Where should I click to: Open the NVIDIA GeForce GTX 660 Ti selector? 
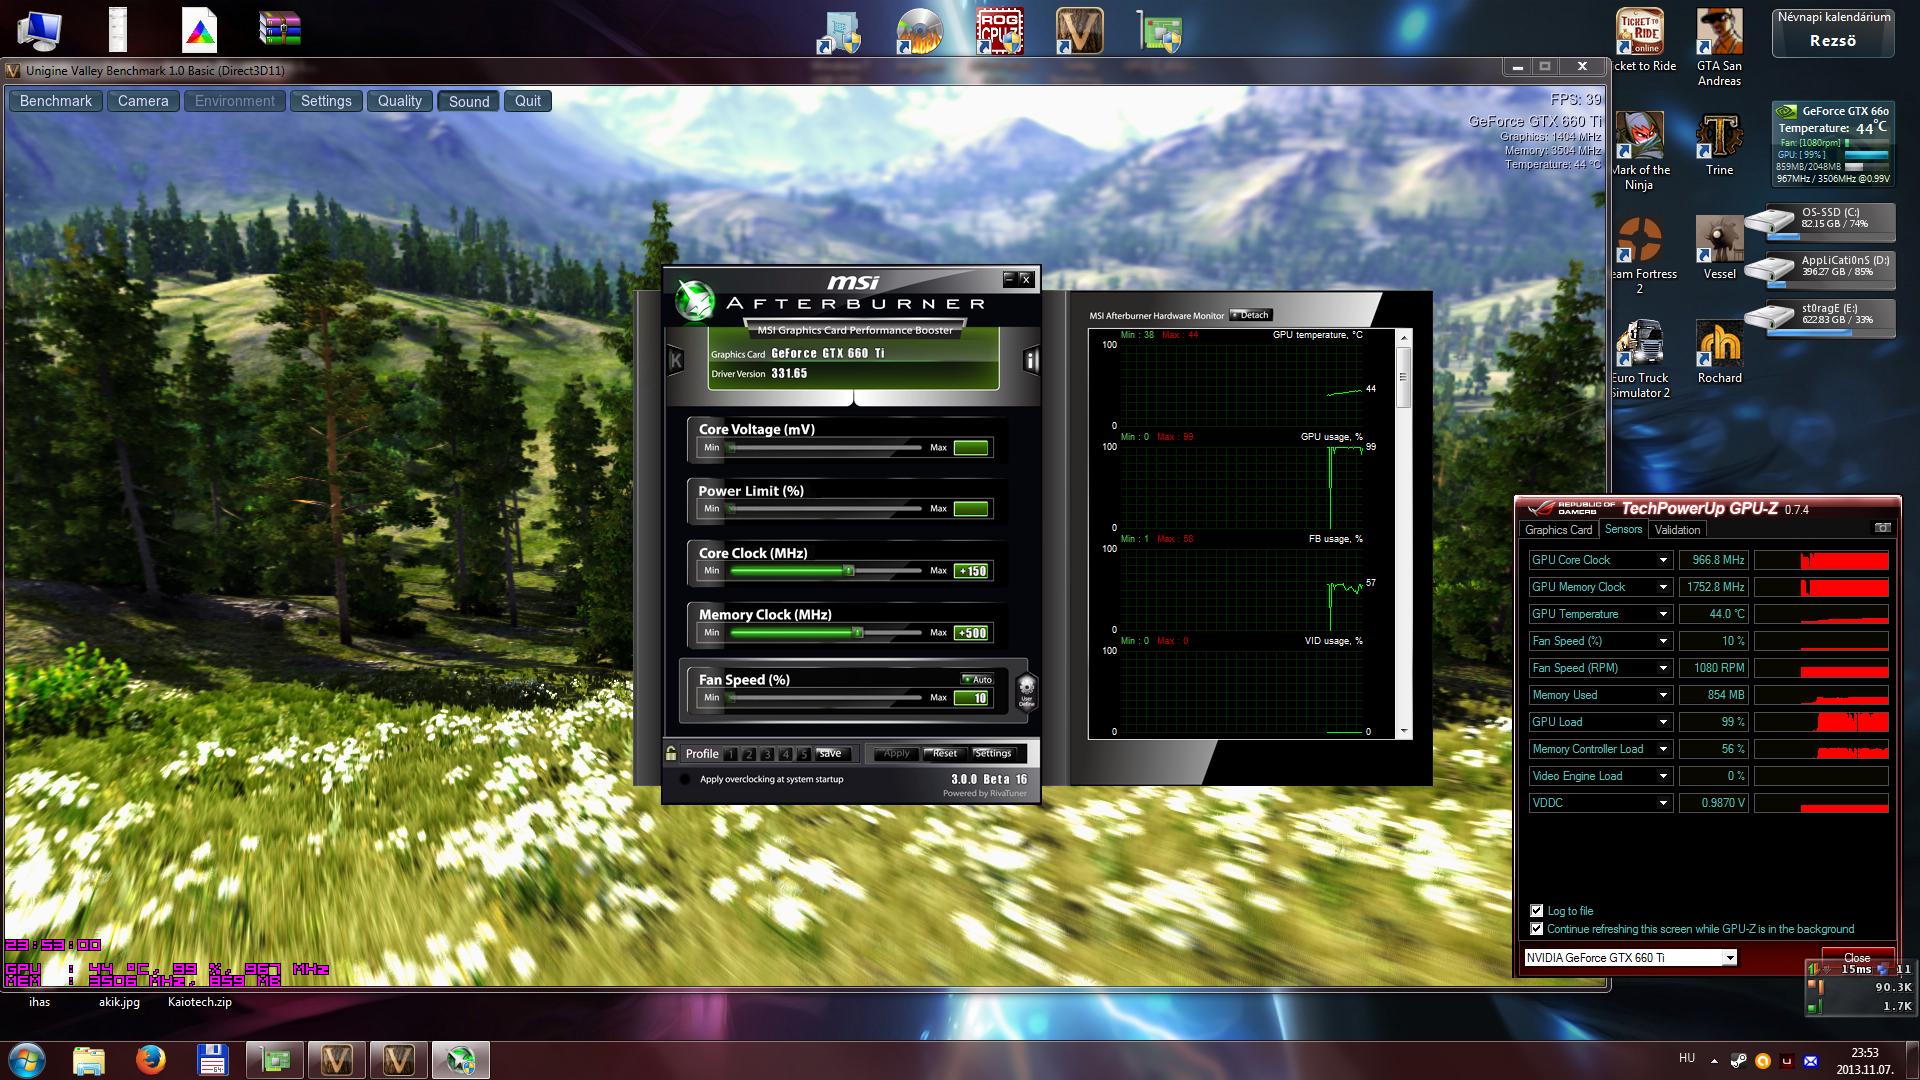[1630, 957]
